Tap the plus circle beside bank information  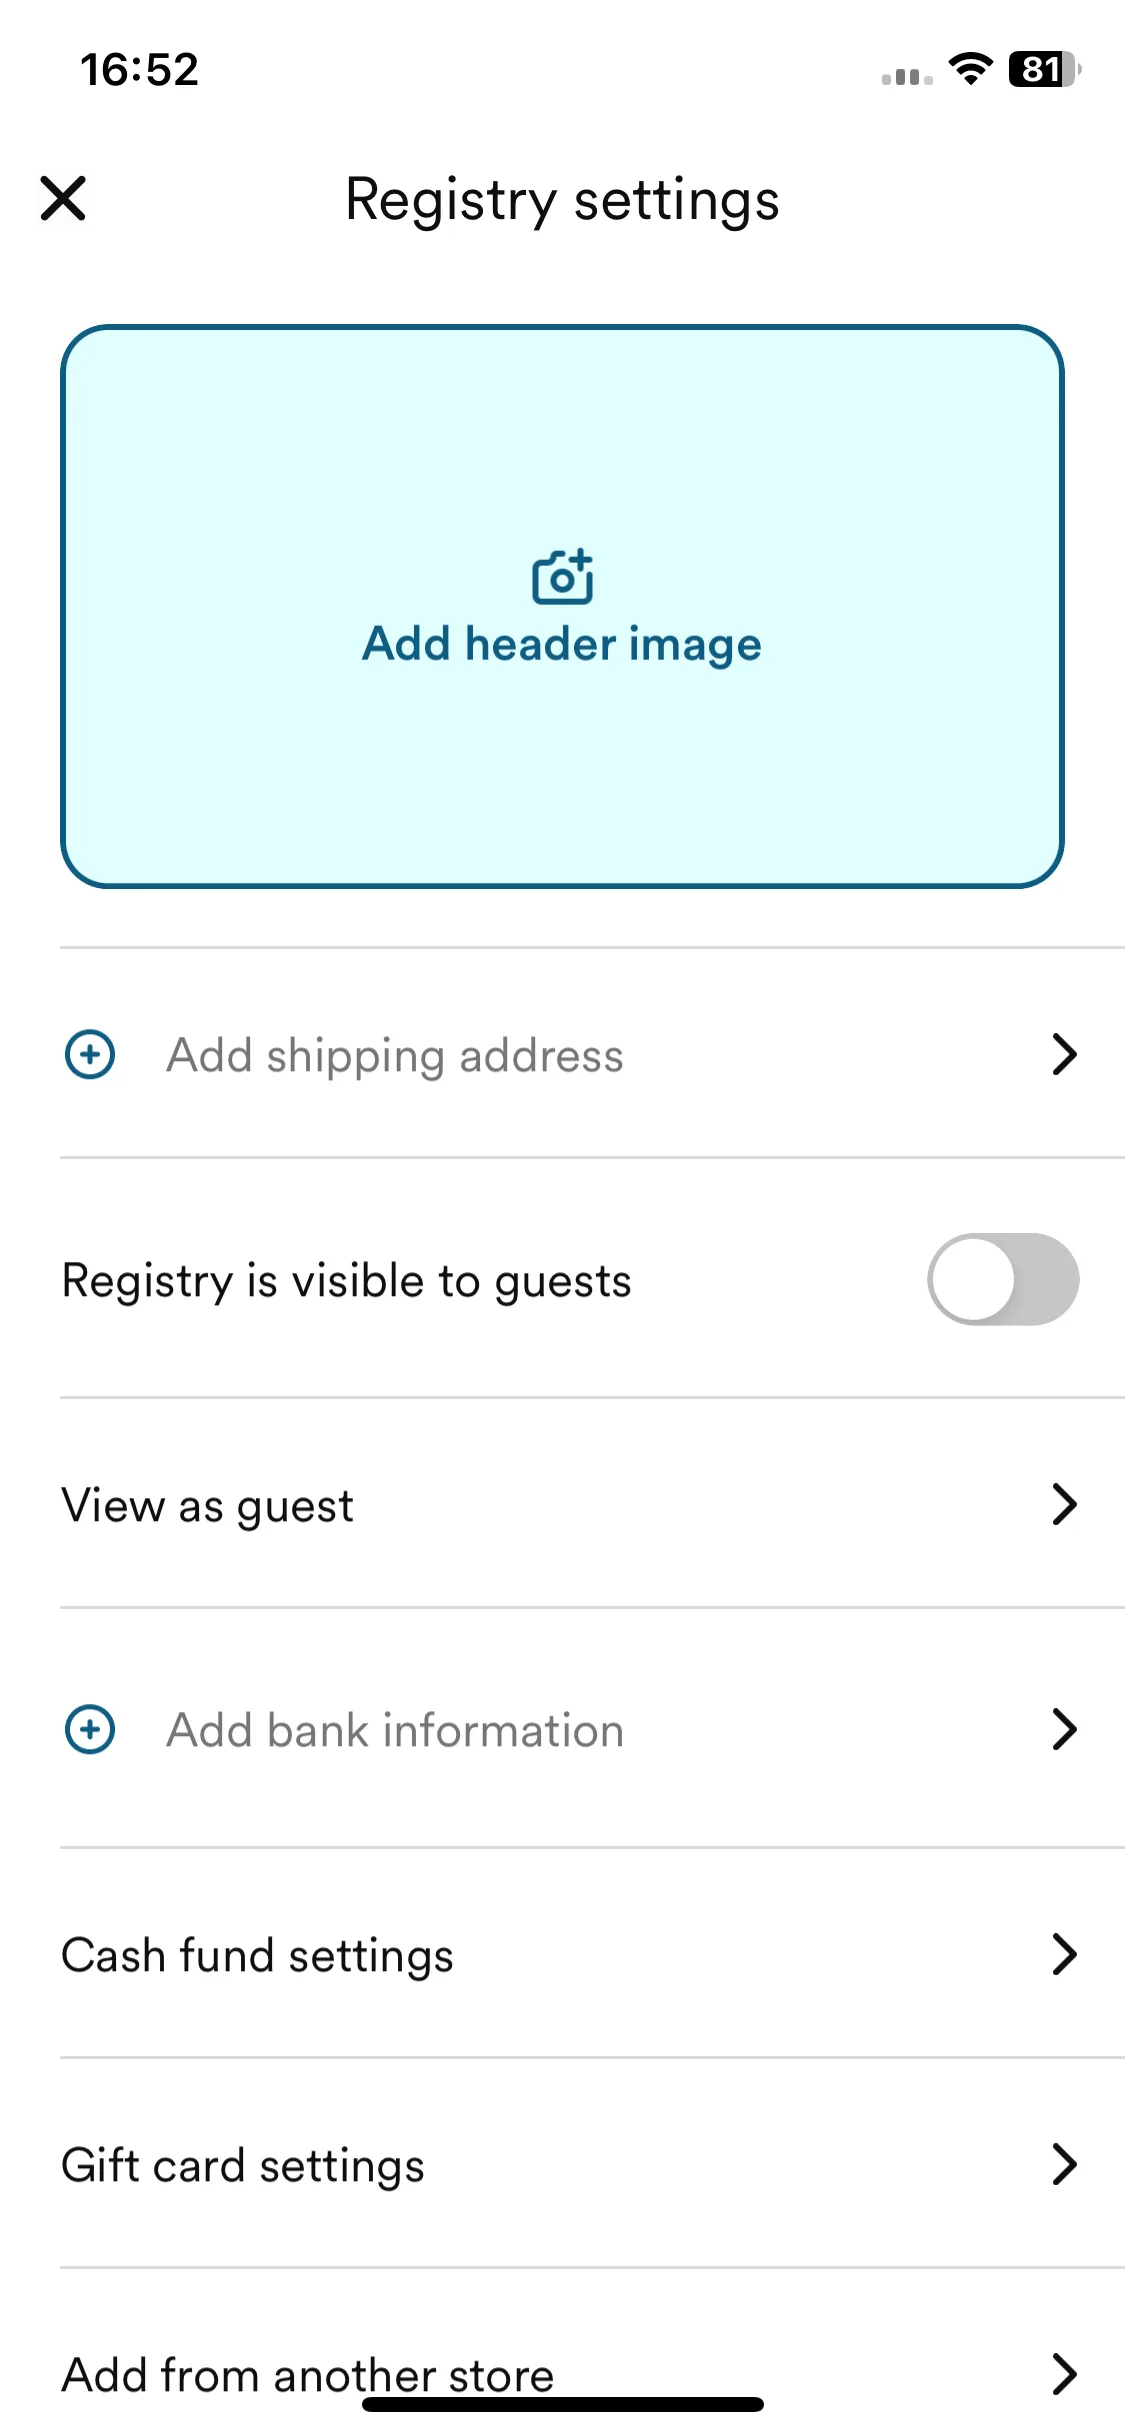click(x=90, y=1729)
